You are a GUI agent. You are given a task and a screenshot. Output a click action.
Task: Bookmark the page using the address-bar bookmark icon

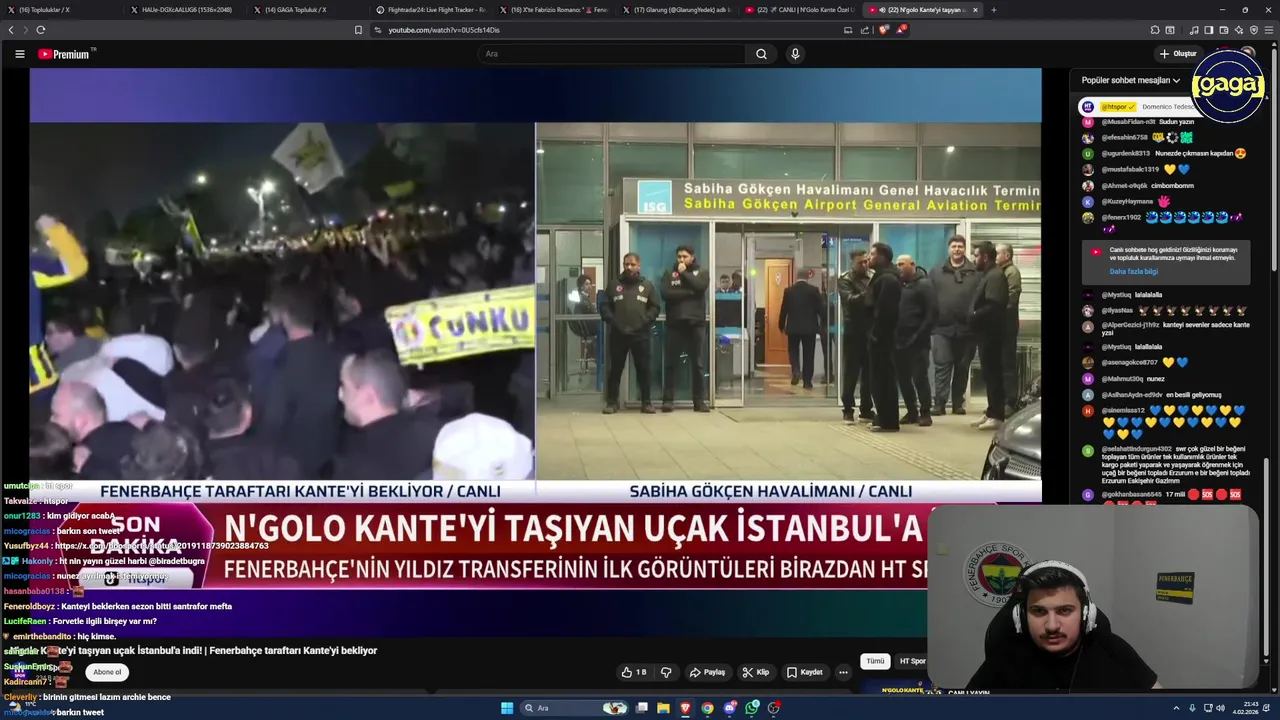click(358, 30)
